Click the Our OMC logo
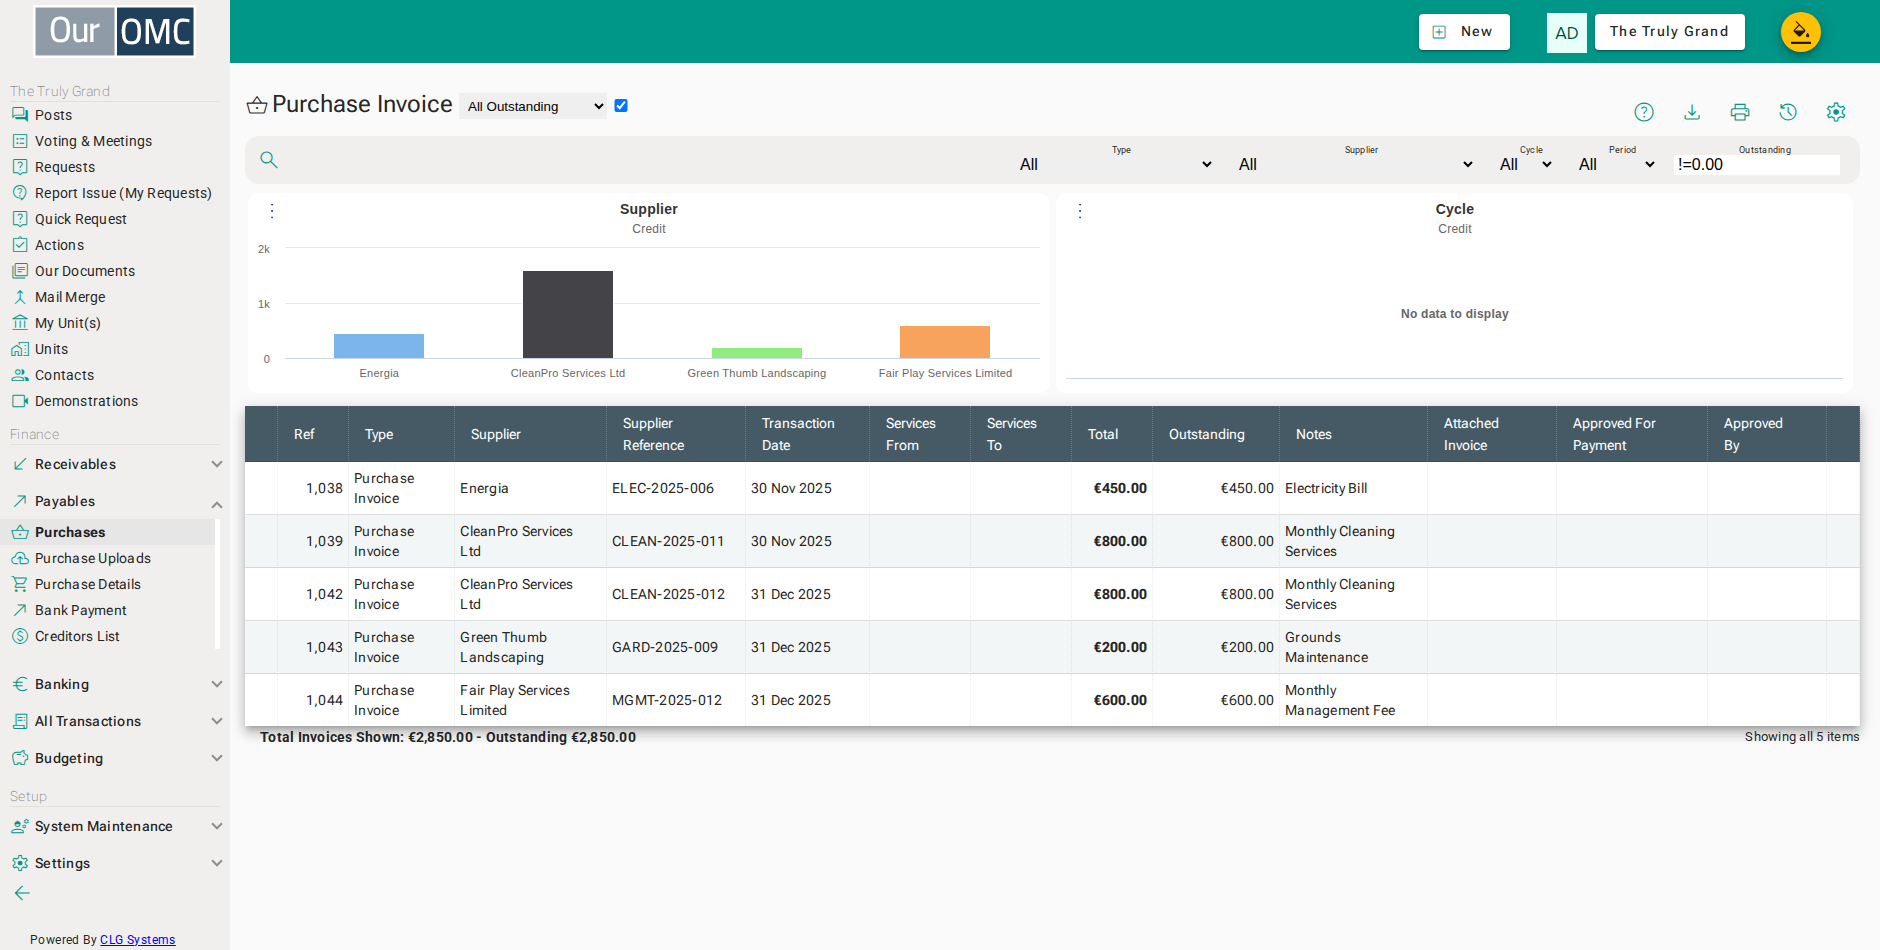Viewport: 1880px width, 950px height. [115, 31]
